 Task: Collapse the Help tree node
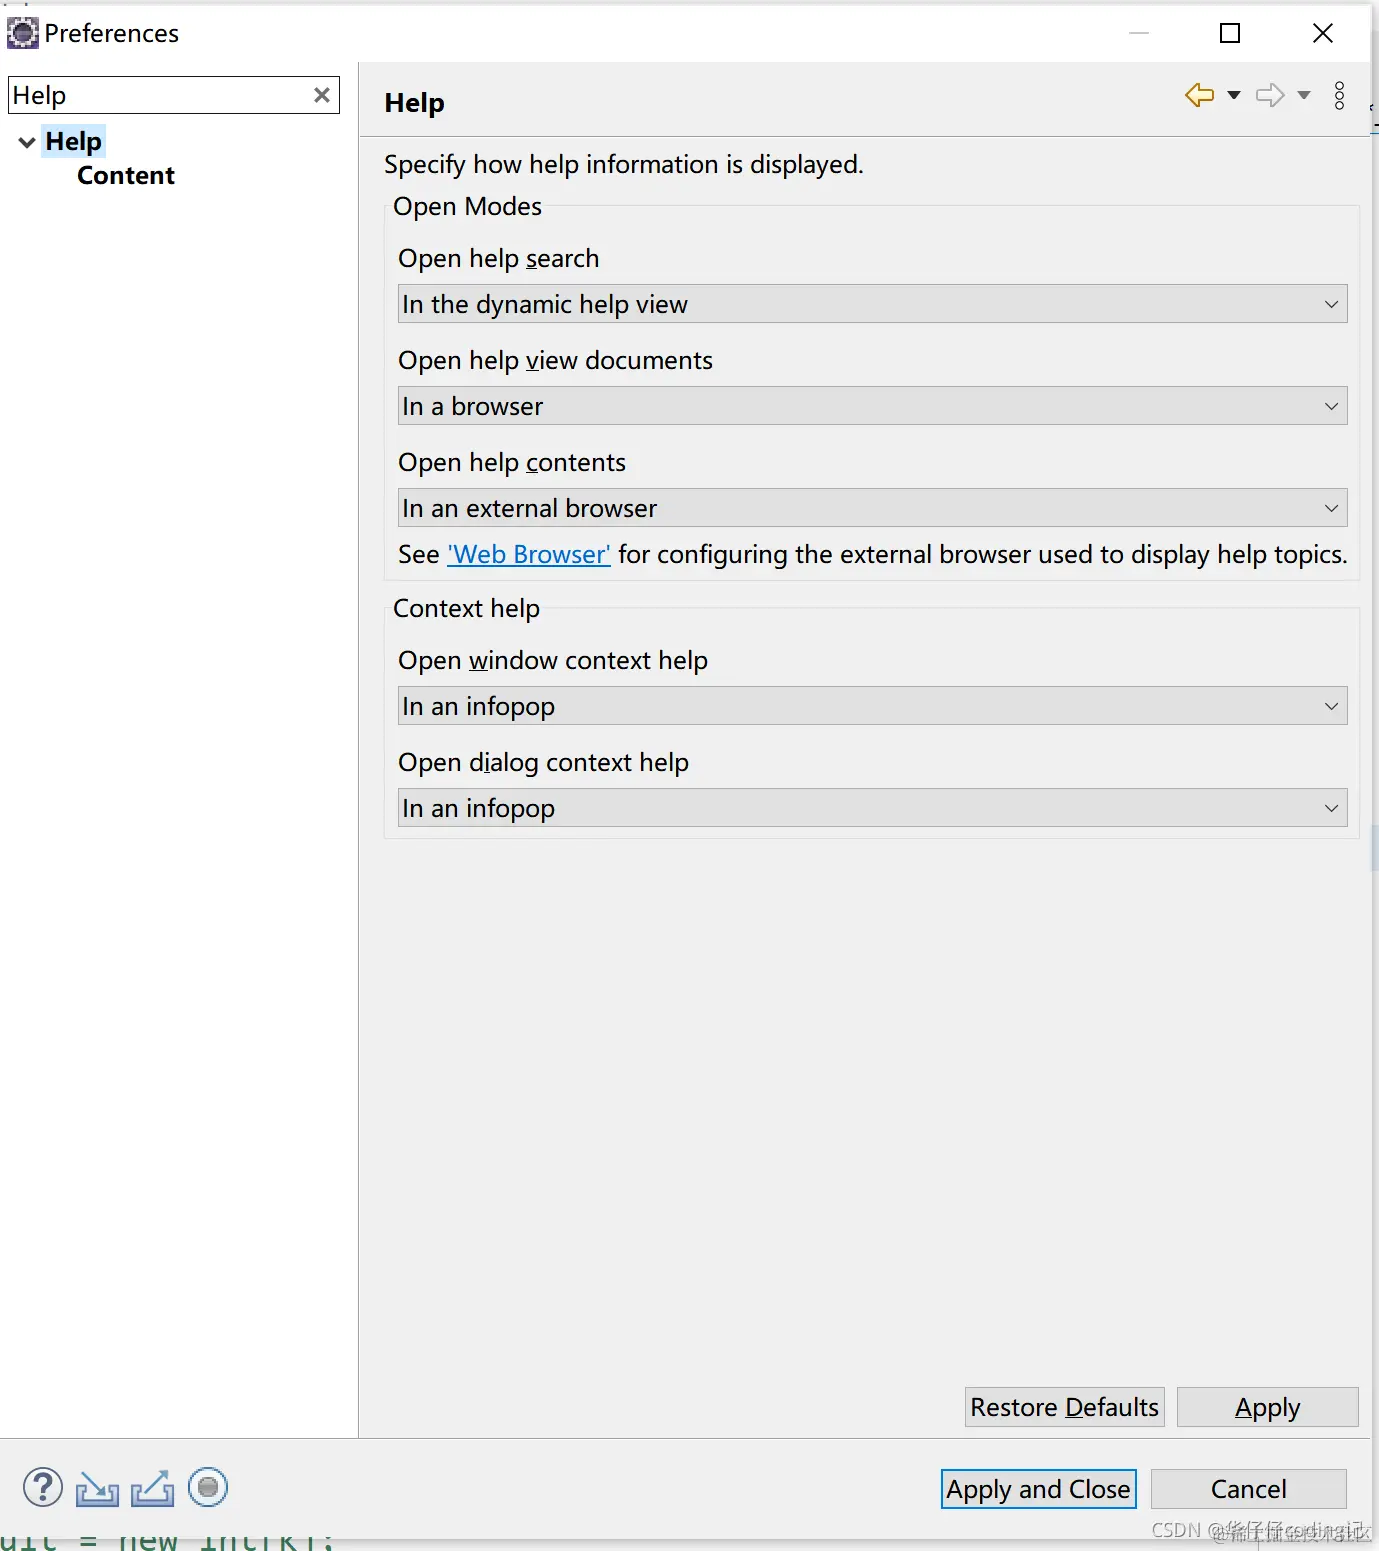point(27,142)
